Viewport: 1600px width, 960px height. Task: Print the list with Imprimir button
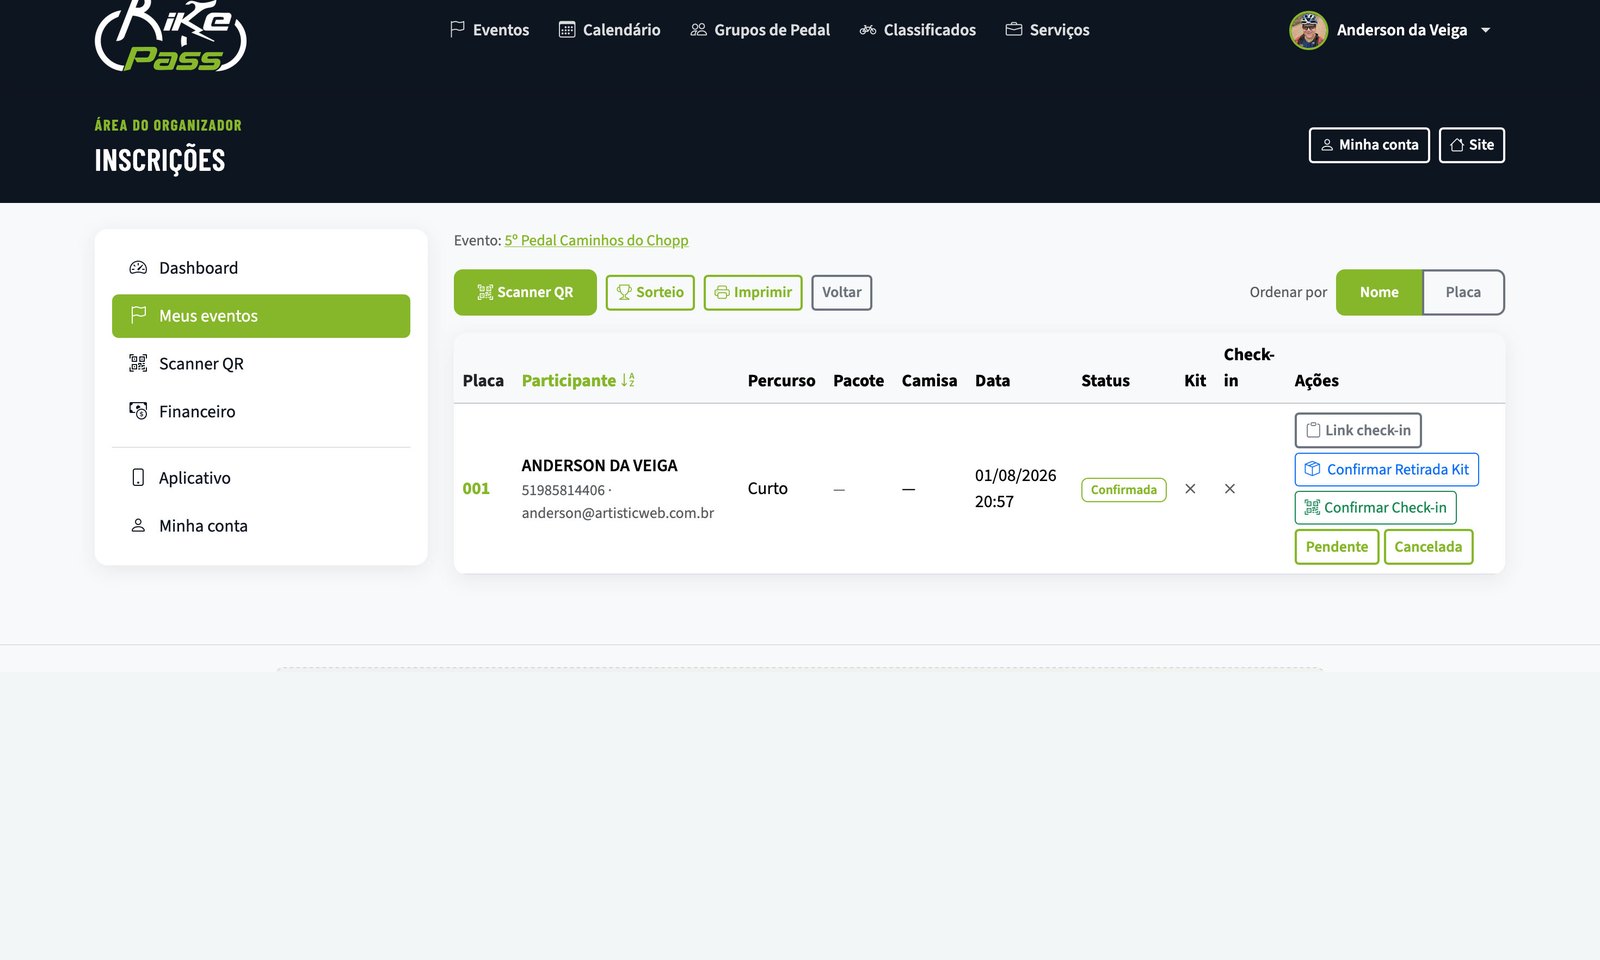[x=753, y=292]
